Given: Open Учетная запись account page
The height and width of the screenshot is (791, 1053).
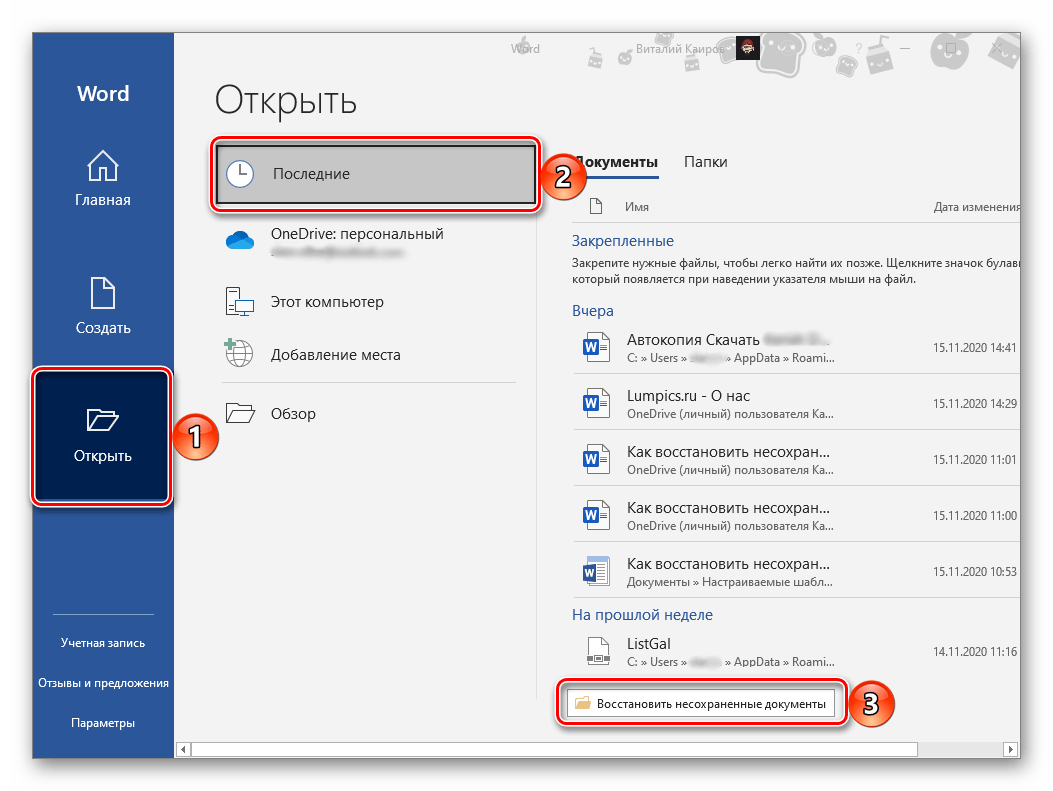Looking at the screenshot, I should [x=103, y=643].
